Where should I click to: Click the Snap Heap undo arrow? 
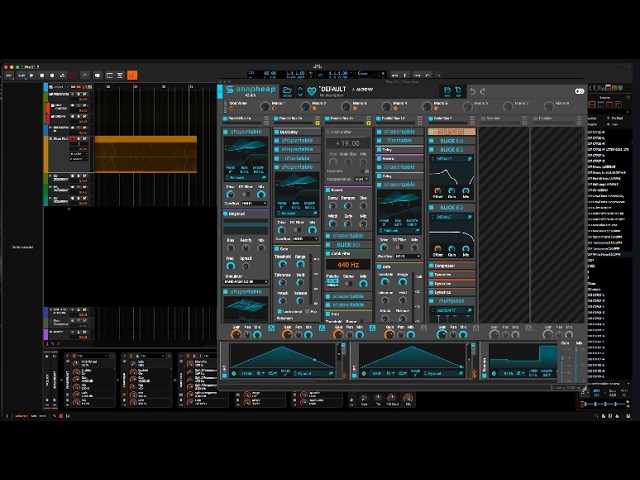click(473, 91)
